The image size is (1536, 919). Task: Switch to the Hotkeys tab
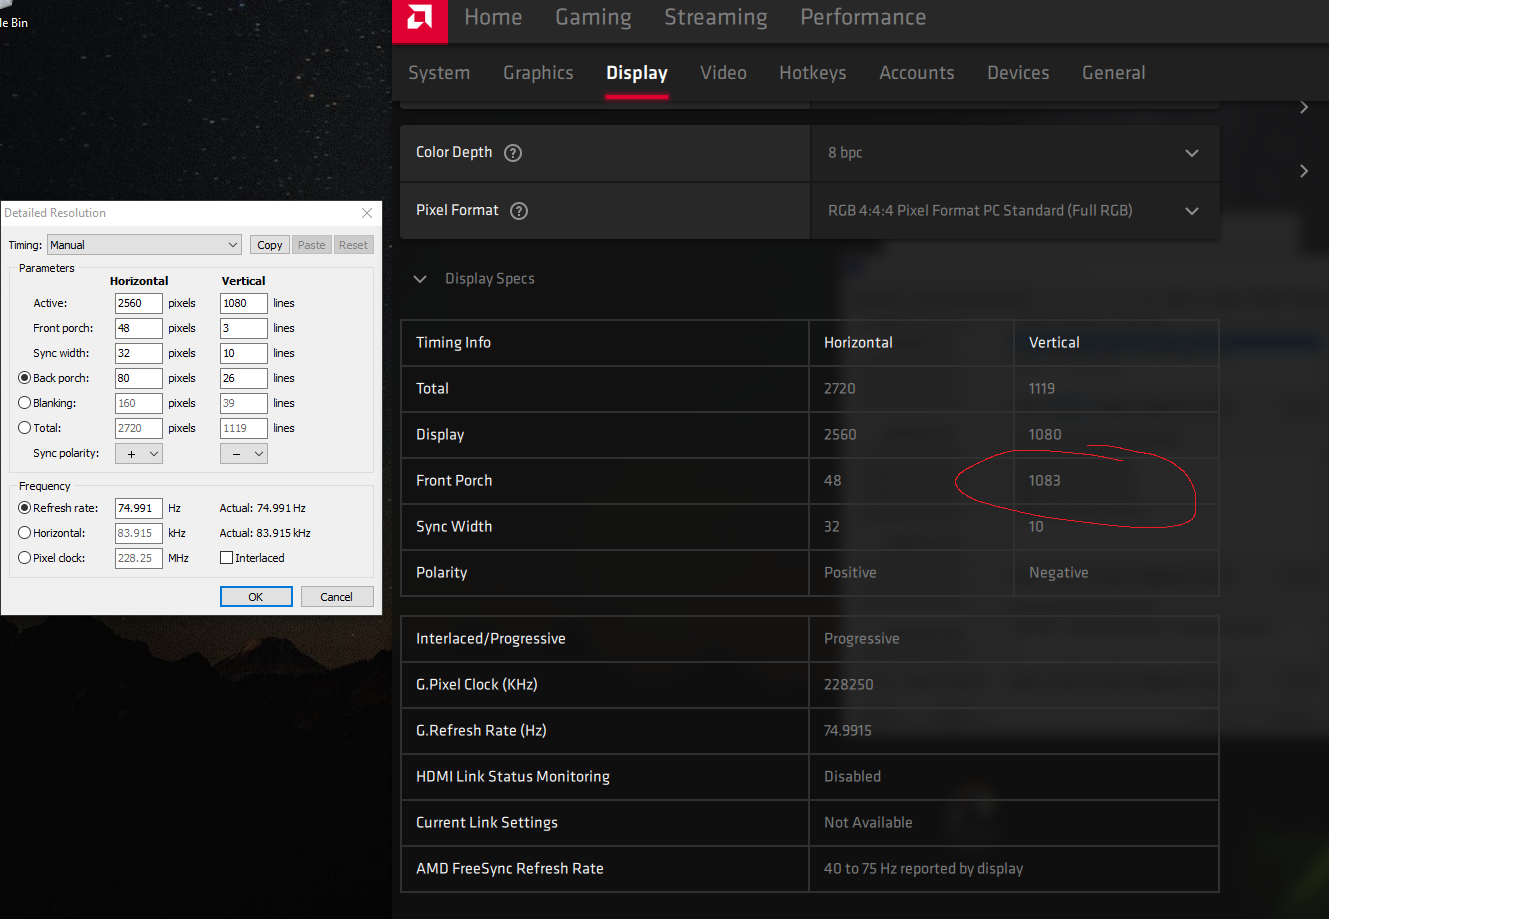[x=813, y=73]
